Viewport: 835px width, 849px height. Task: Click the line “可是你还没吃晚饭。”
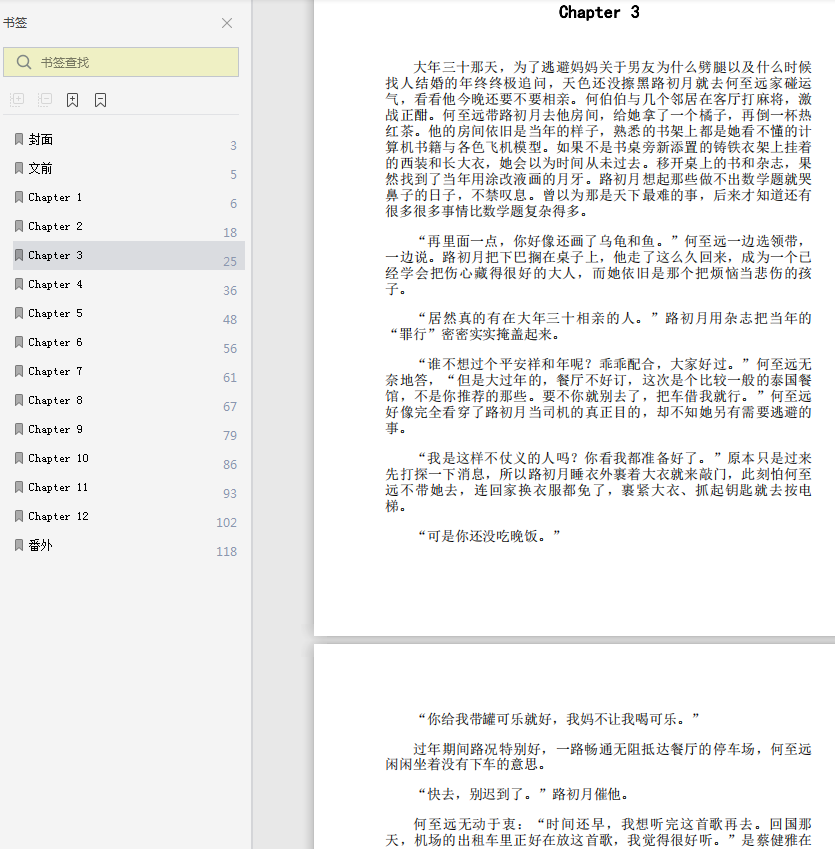click(488, 536)
